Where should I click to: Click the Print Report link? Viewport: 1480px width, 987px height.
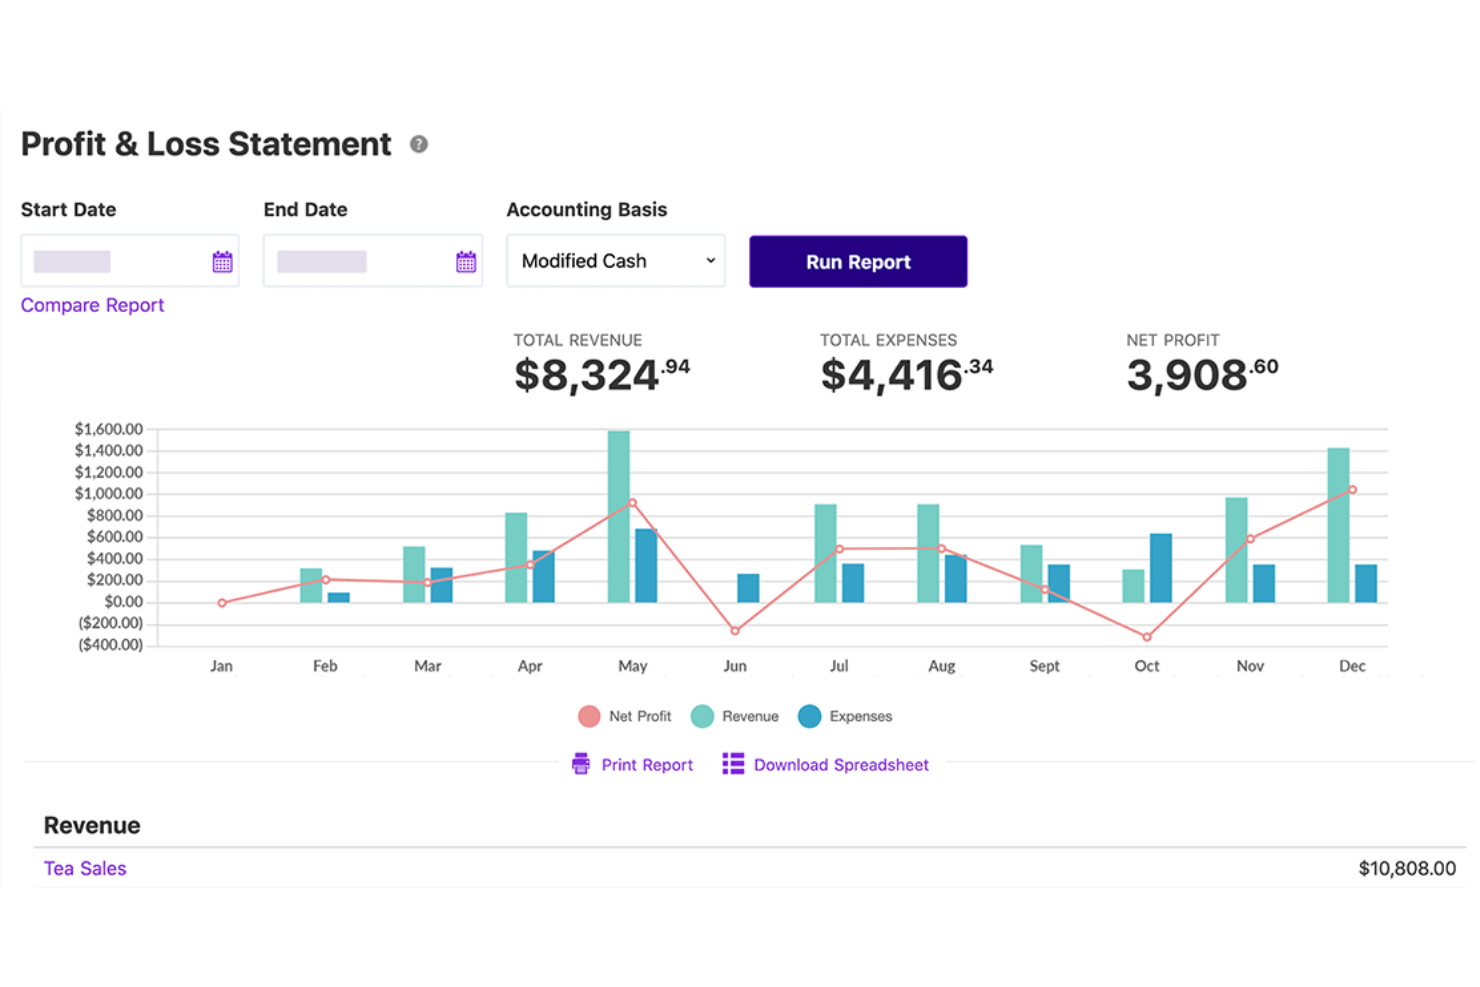pyautogui.click(x=647, y=765)
